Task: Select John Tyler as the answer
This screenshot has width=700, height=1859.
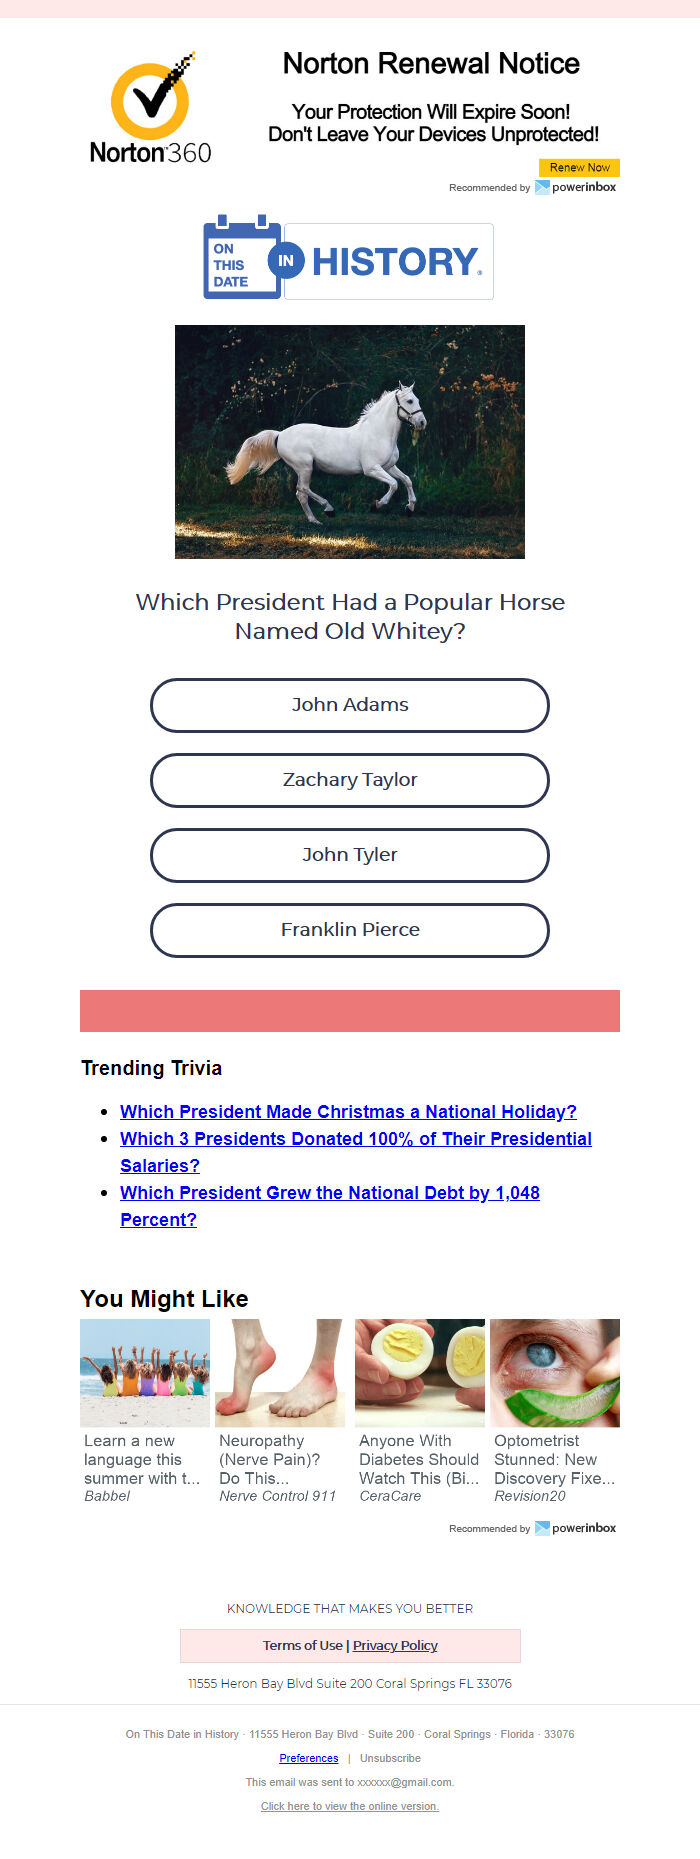Action: click(x=350, y=855)
